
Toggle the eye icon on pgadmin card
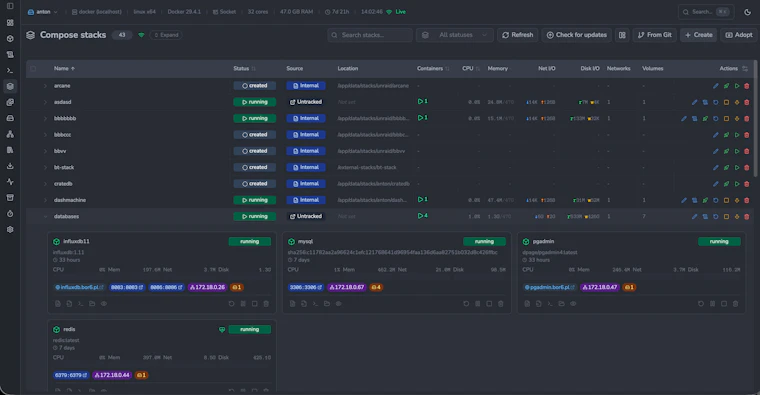(573, 304)
